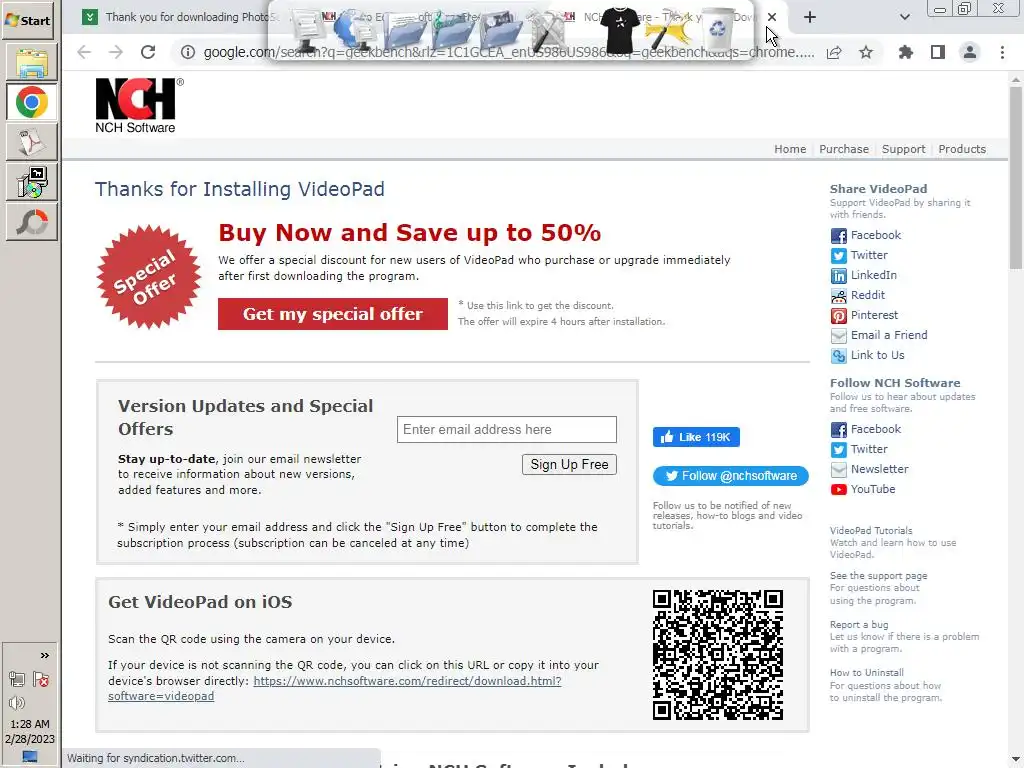The height and width of the screenshot is (768, 1024).
Task: Click Link to Us link
Action: (868, 355)
